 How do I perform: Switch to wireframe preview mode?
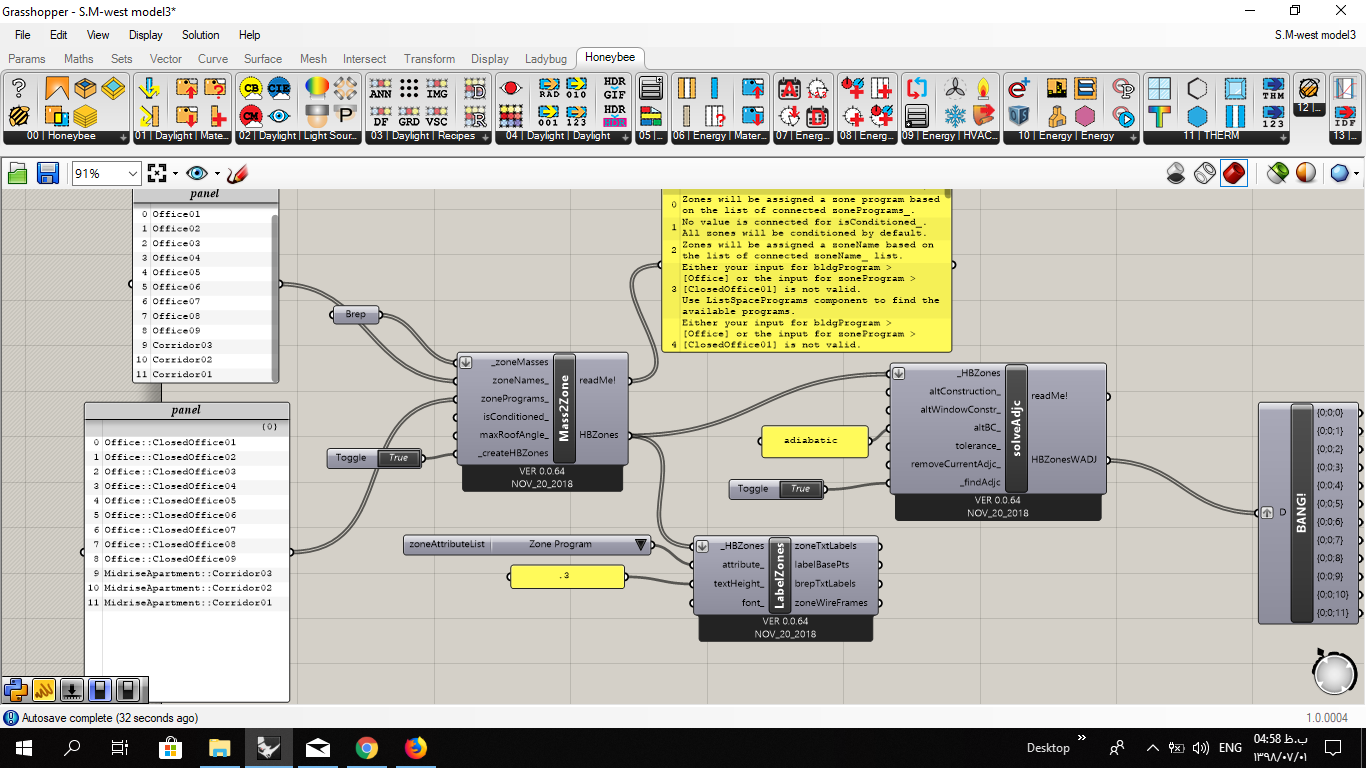(1205, 174)
